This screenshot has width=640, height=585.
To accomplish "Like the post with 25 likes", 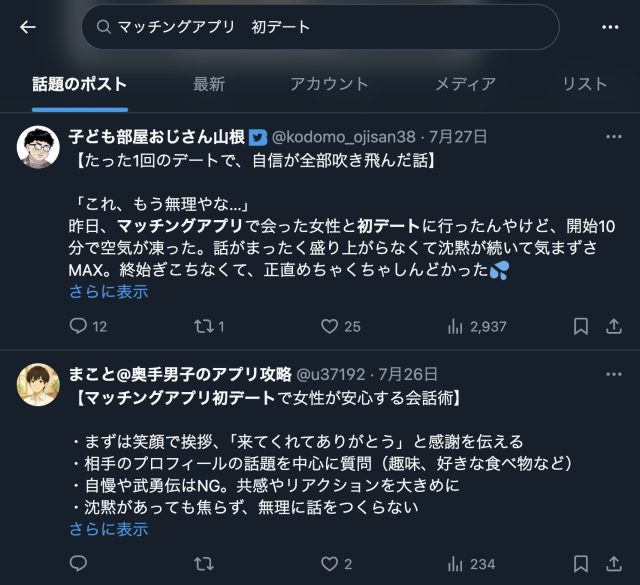I will pyautogui.click(x=330, y=326).
